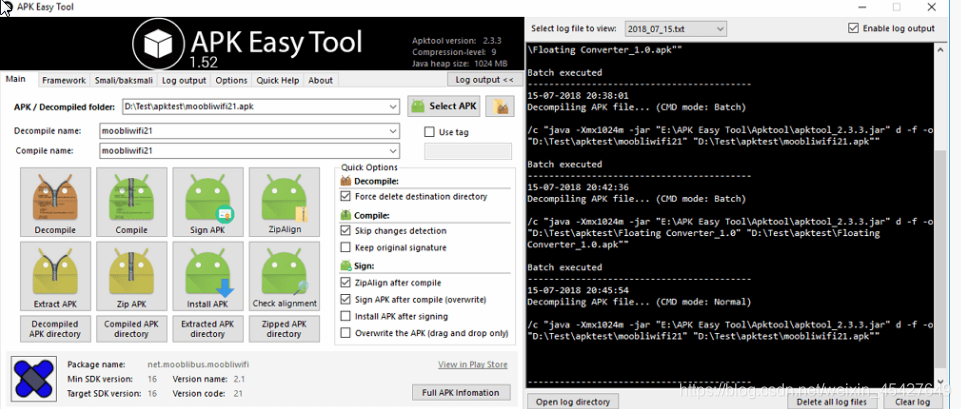Enable Keep original signature

tap(345, 248)
